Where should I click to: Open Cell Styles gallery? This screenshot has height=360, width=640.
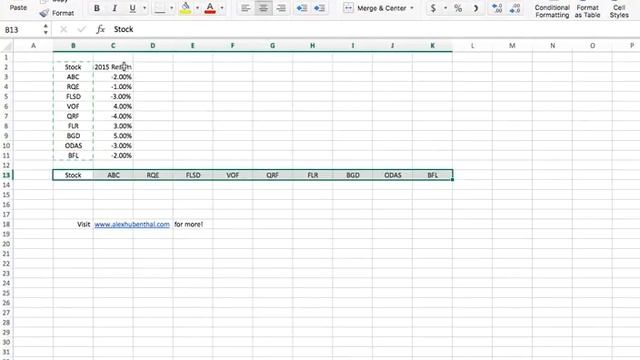tap(619, 11)
